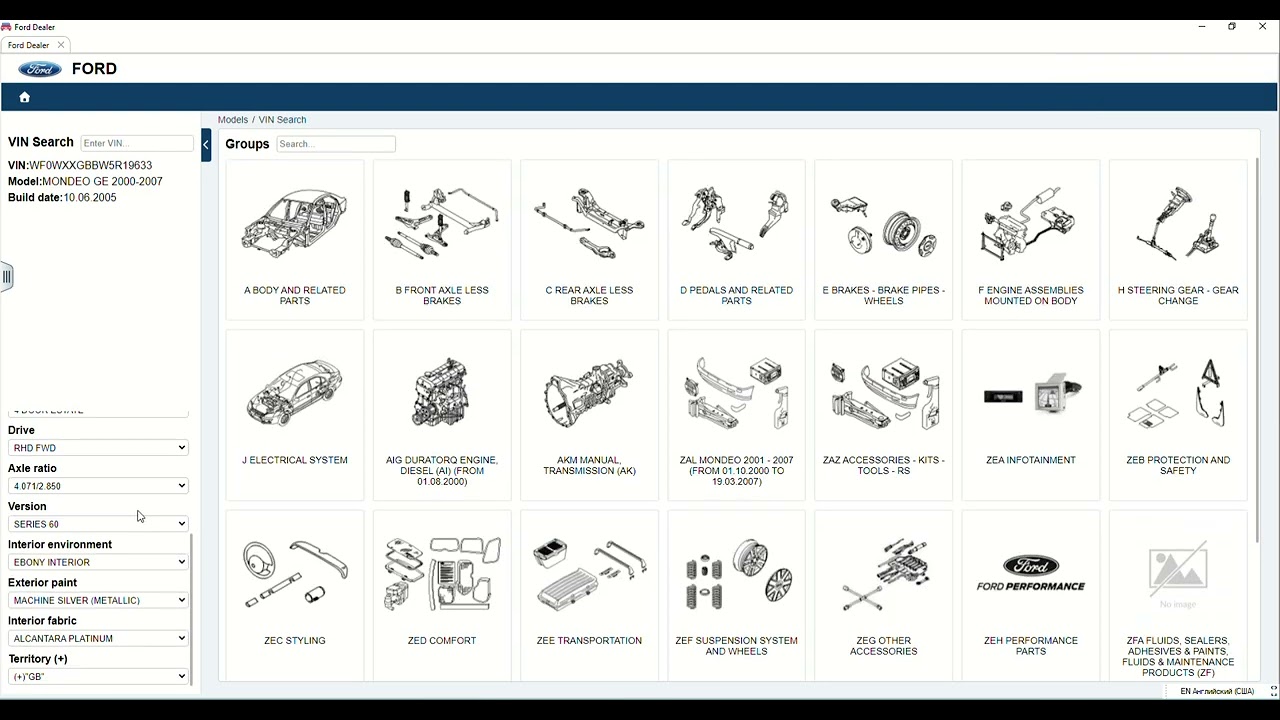
Task: Open the A Body and Related Parts group
Action: click(295, 240)
